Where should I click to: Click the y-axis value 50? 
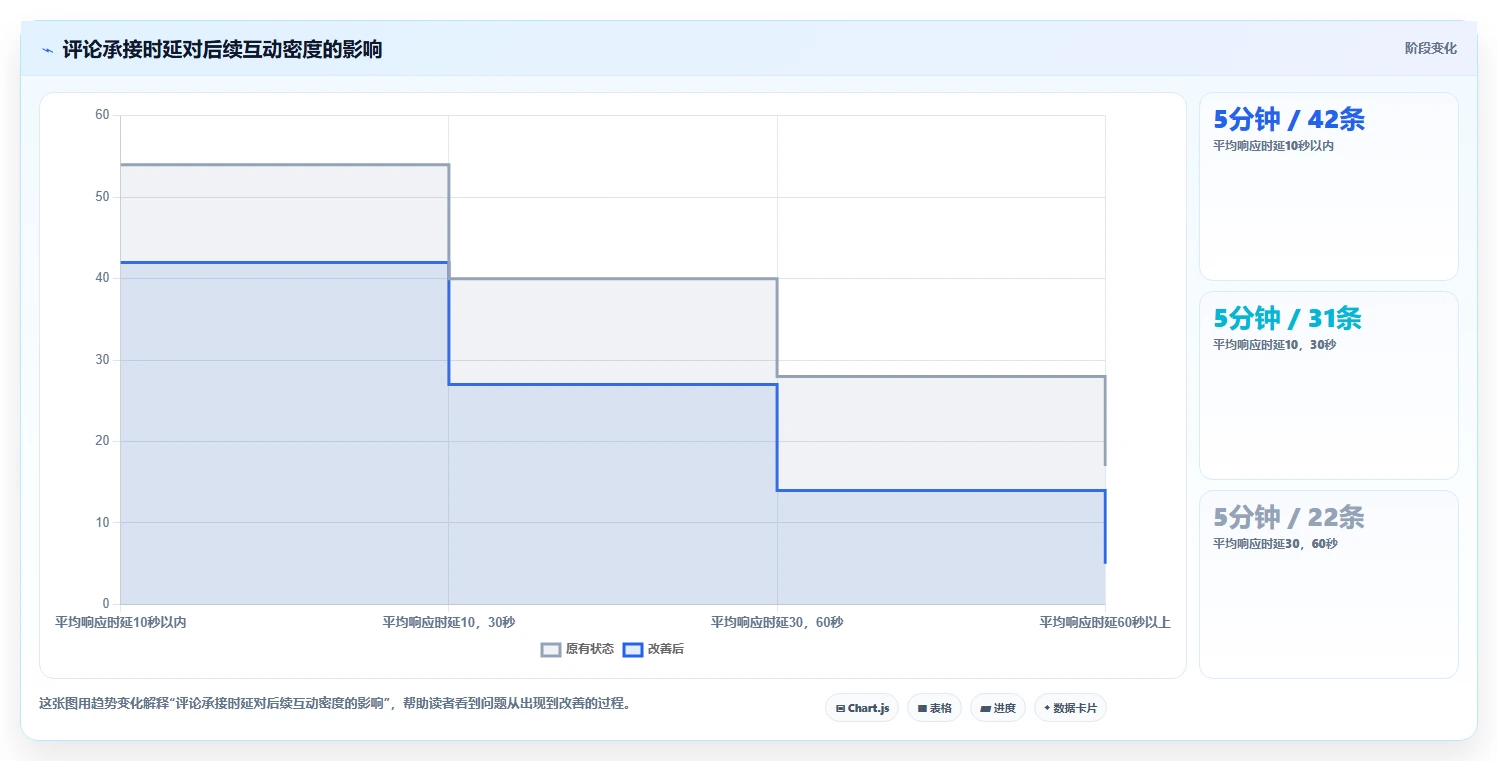(102, 197)
